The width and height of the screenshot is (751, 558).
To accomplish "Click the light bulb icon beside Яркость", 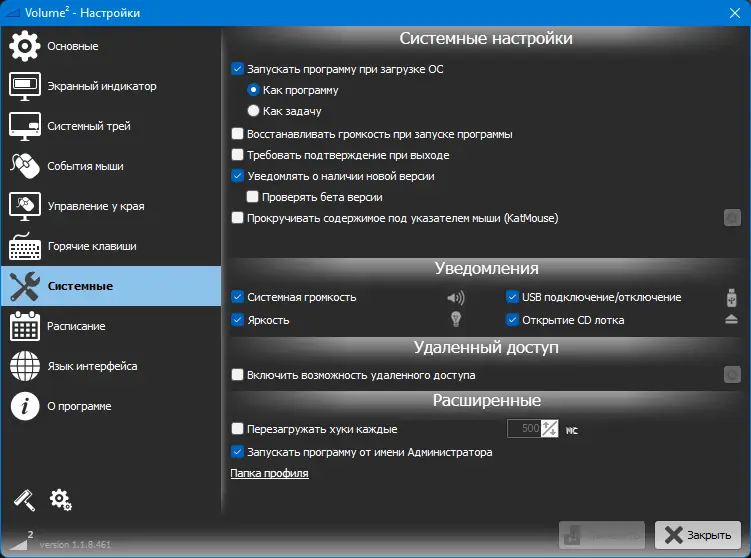I will (x=455, y=319).
